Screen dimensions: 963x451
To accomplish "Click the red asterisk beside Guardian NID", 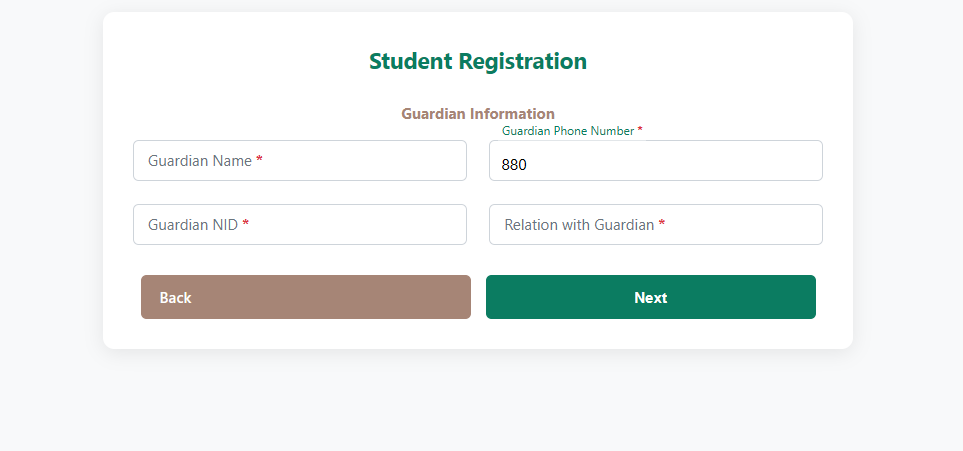I will coord(246,224).
